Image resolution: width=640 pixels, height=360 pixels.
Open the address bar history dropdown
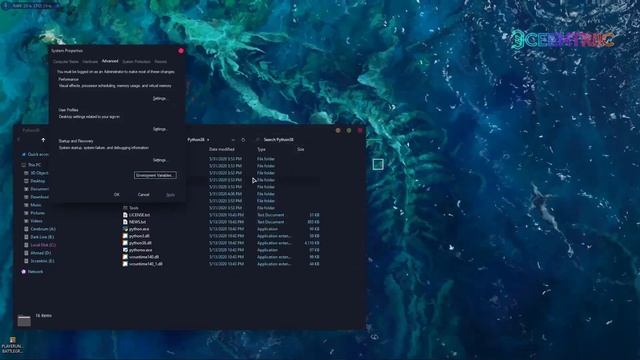[x=233, y=140]
